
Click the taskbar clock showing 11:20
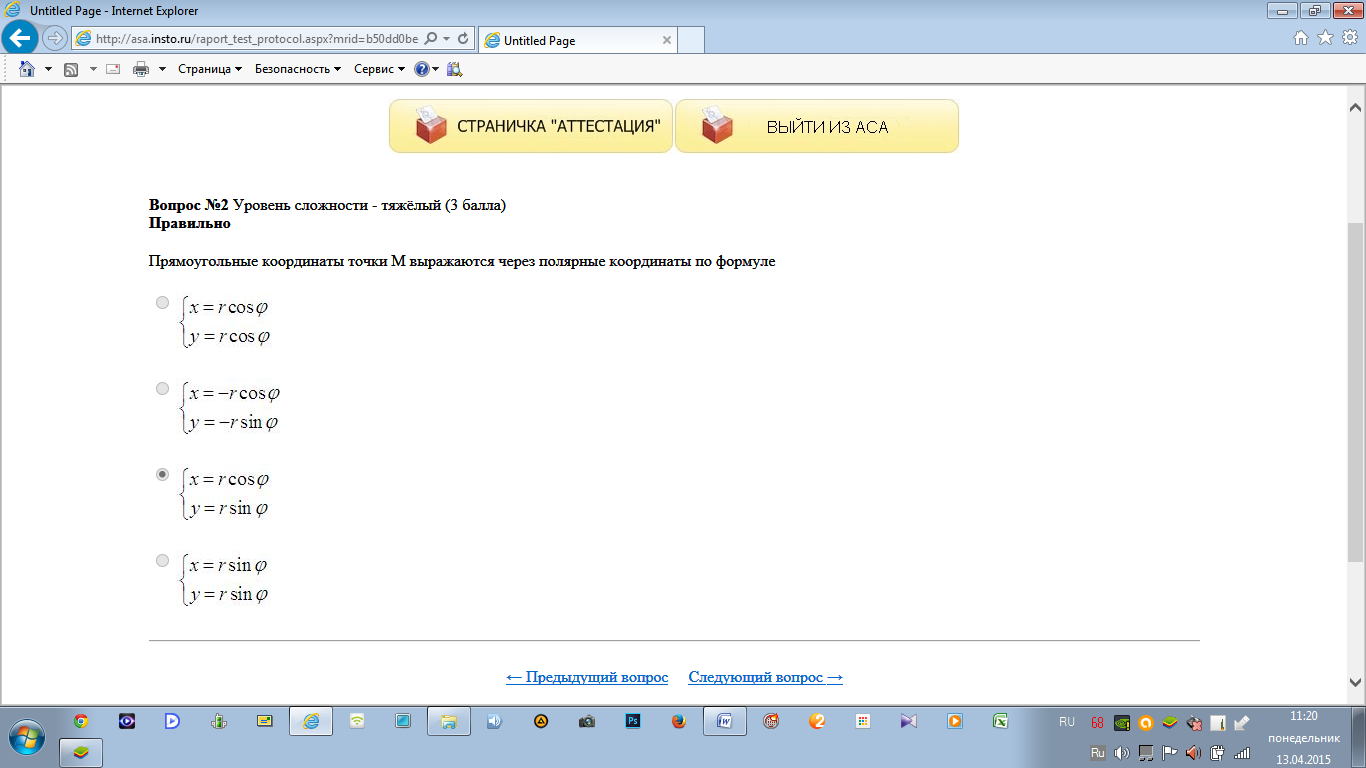click(1303, 737)
